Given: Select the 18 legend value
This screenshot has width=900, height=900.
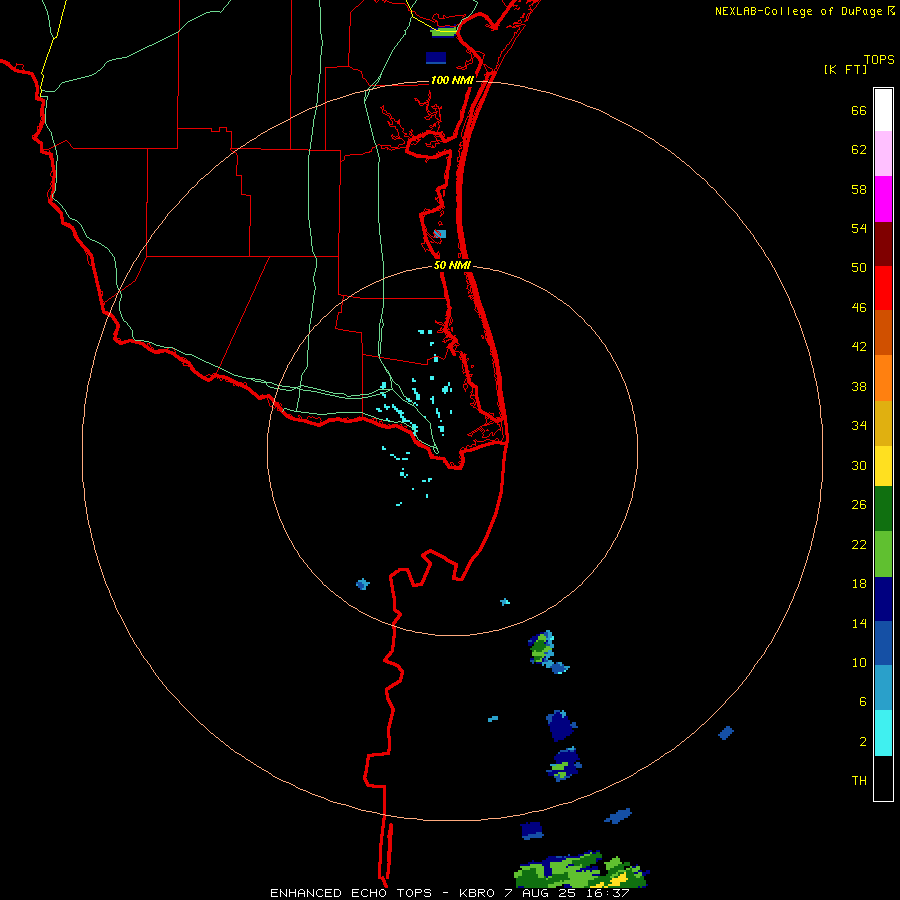Looking at the screenshot, I should point(859,584).
